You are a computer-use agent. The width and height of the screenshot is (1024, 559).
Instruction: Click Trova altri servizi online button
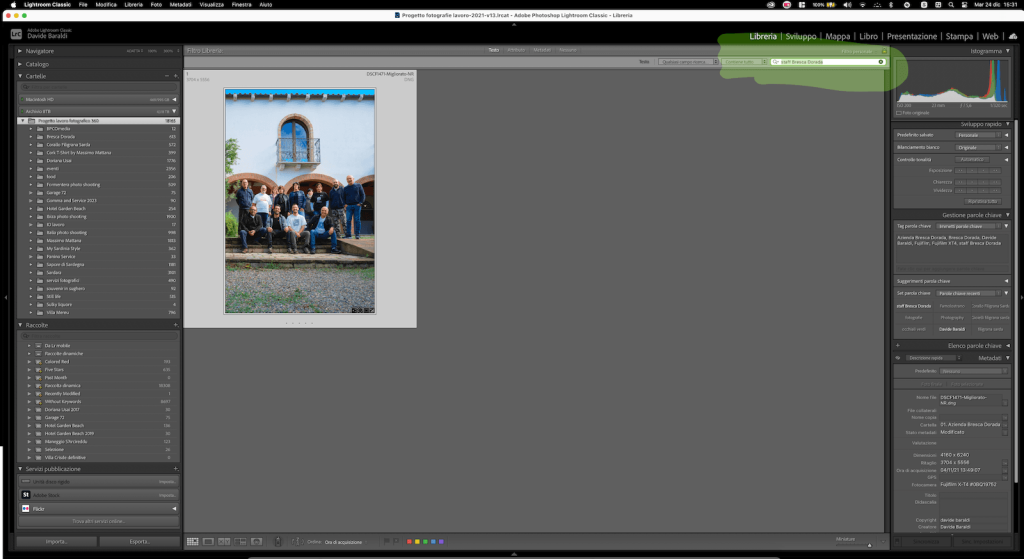coord(98,521)
